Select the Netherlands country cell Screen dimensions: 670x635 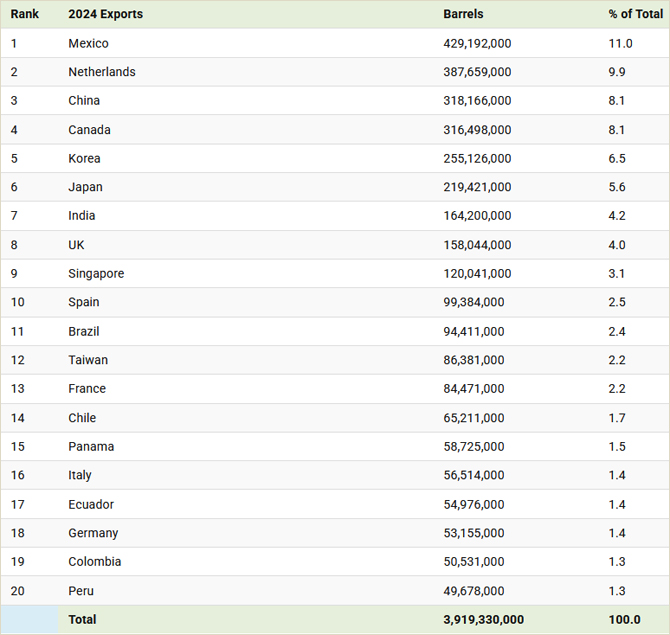[102, 72]
